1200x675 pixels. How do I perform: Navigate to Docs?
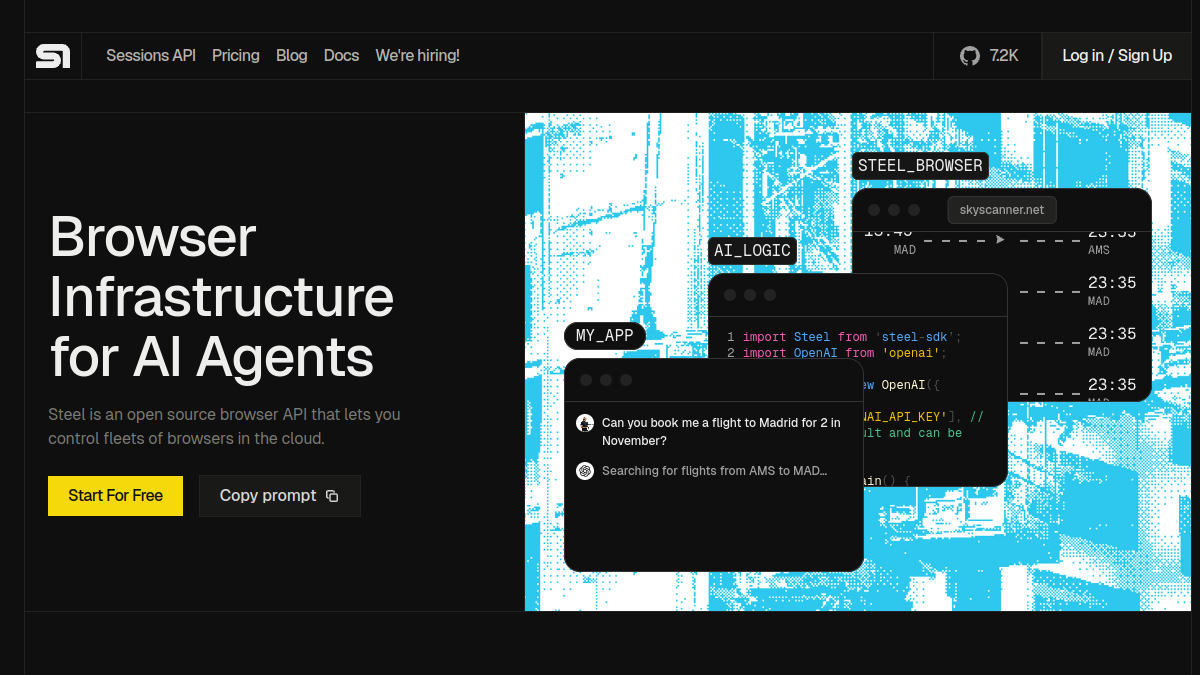(x=341, y=56)
